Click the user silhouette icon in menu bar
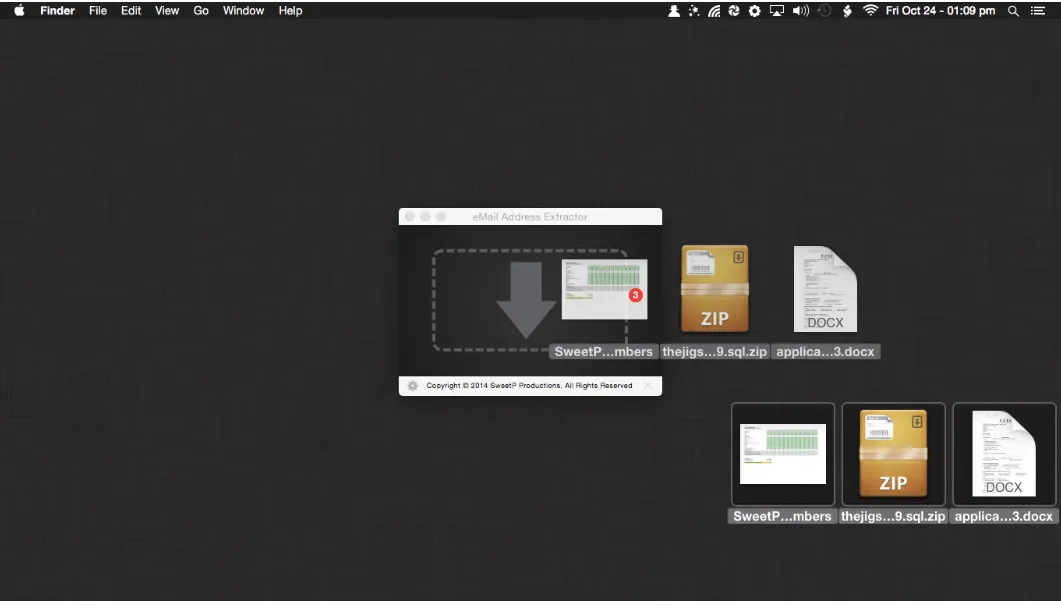Screen dimensions: 1061x605 (674, 11)
